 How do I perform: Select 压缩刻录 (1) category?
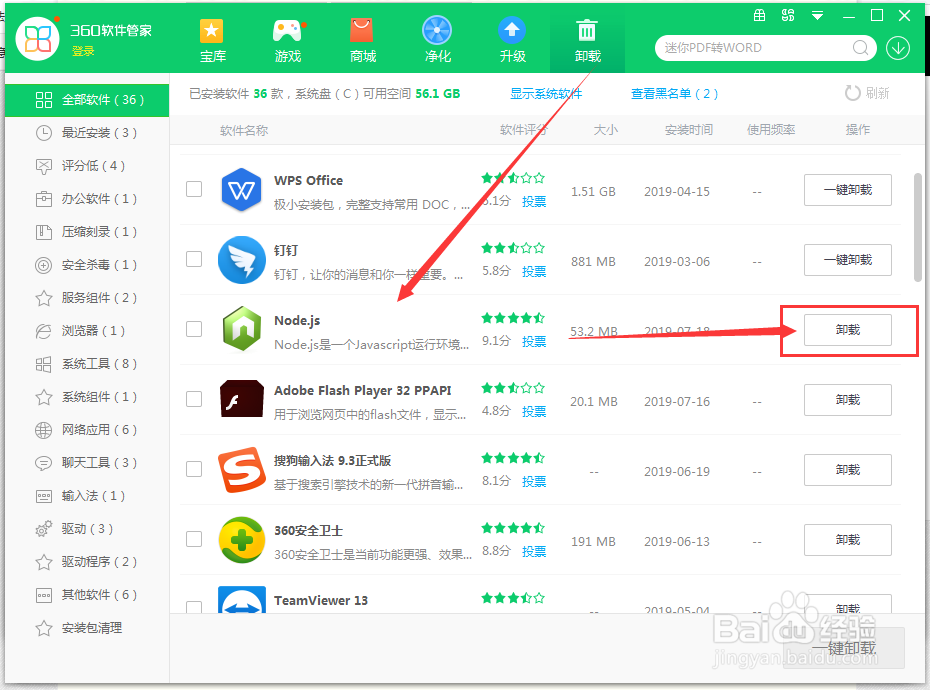(87, 232)
